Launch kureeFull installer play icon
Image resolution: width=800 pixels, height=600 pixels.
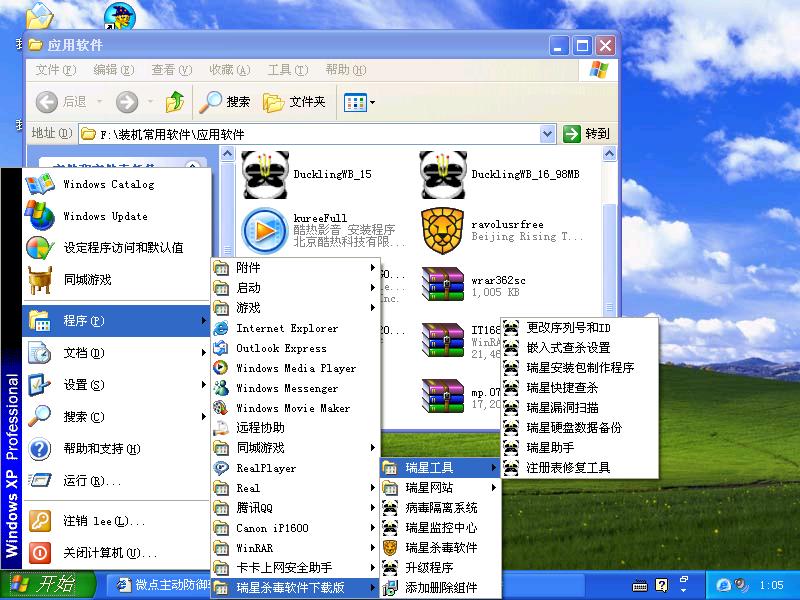tap(265, 231)
